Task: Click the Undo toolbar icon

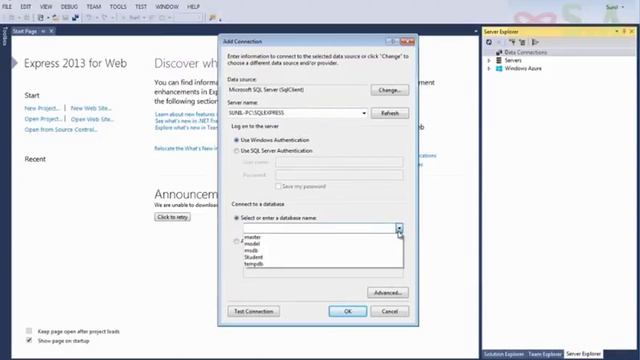Action: tap(89, 18)
